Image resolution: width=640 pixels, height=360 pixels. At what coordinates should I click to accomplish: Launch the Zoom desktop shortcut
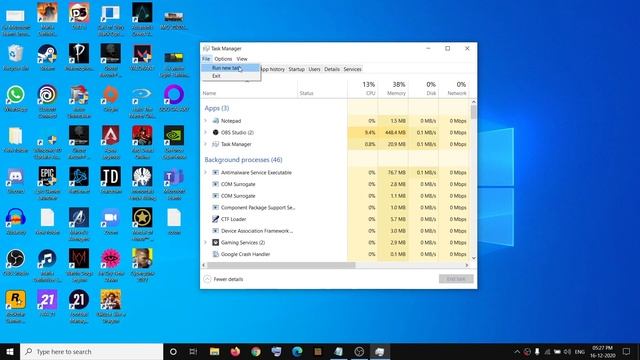click(x=111, y=222)
